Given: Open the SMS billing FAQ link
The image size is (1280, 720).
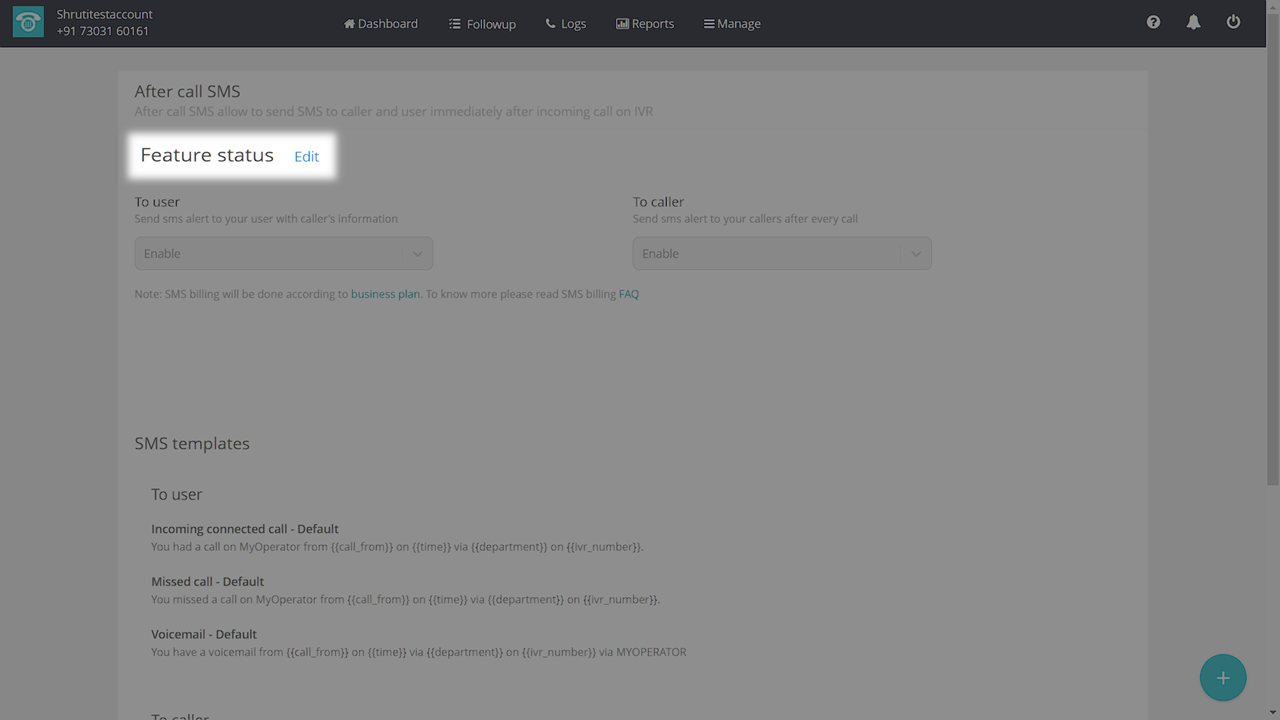Looking at the screenshot, I should tap(628, 294).
